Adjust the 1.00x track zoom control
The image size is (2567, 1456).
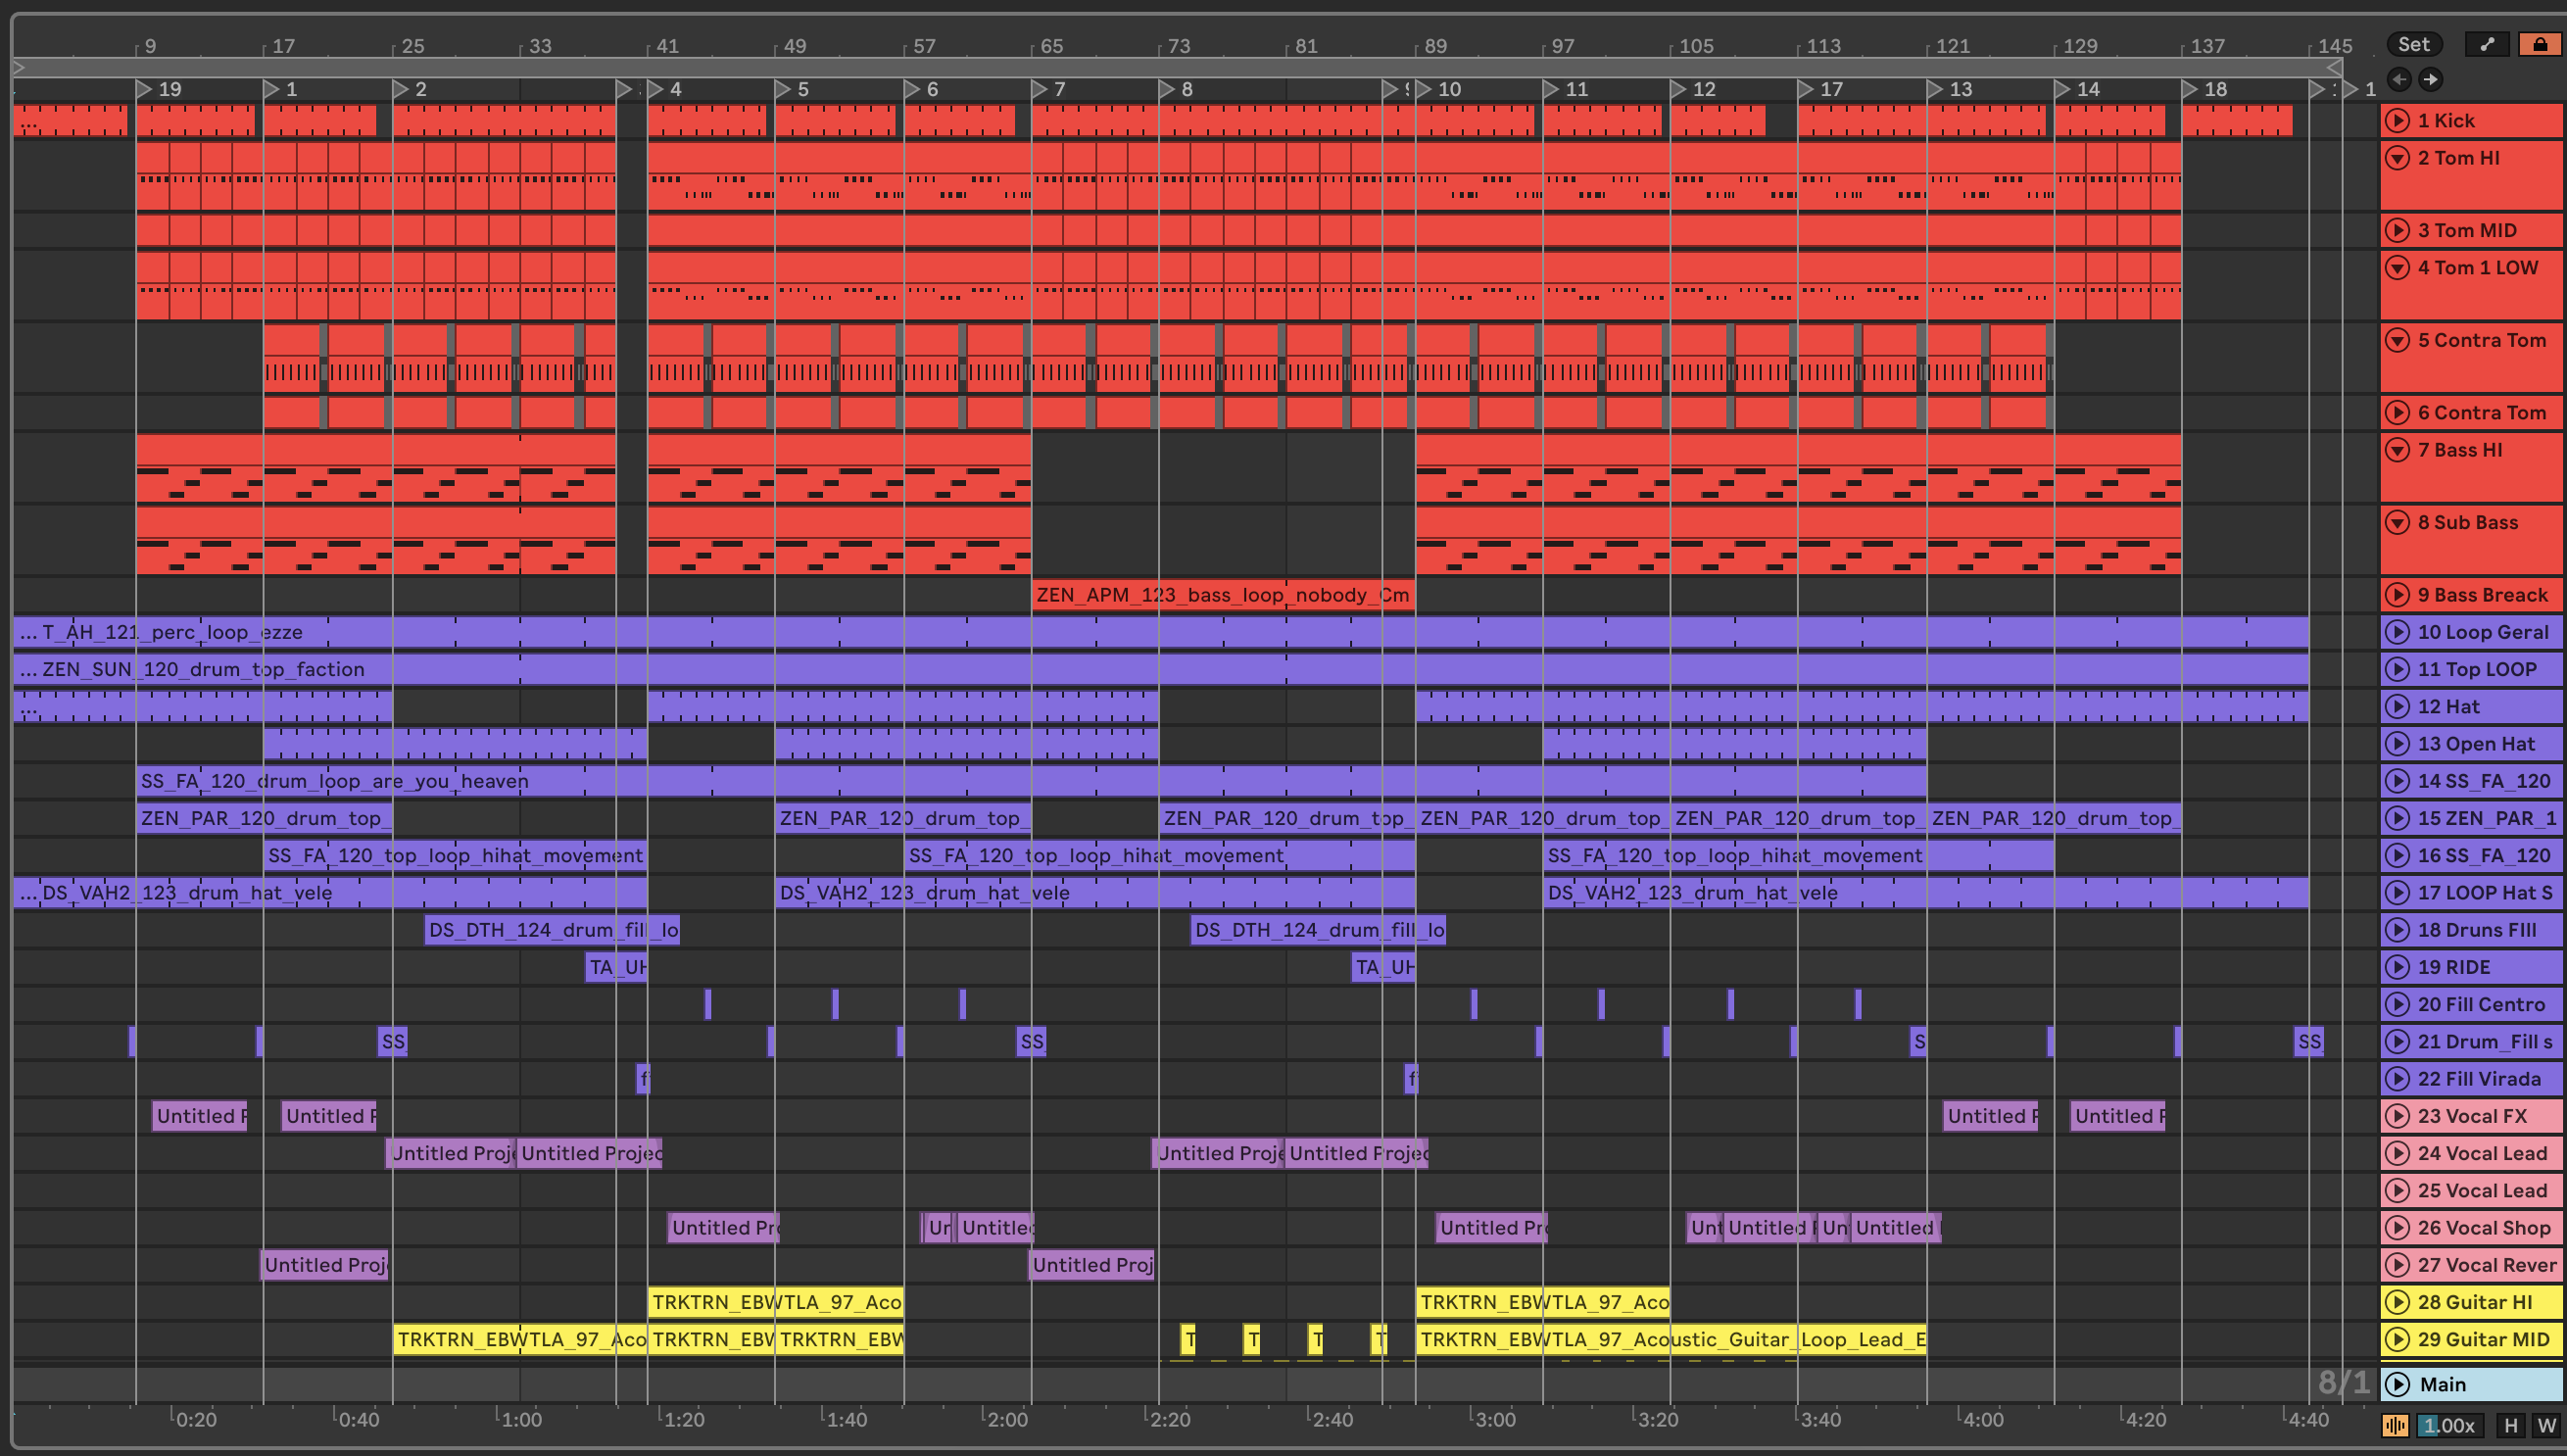pos(2447,1425)
